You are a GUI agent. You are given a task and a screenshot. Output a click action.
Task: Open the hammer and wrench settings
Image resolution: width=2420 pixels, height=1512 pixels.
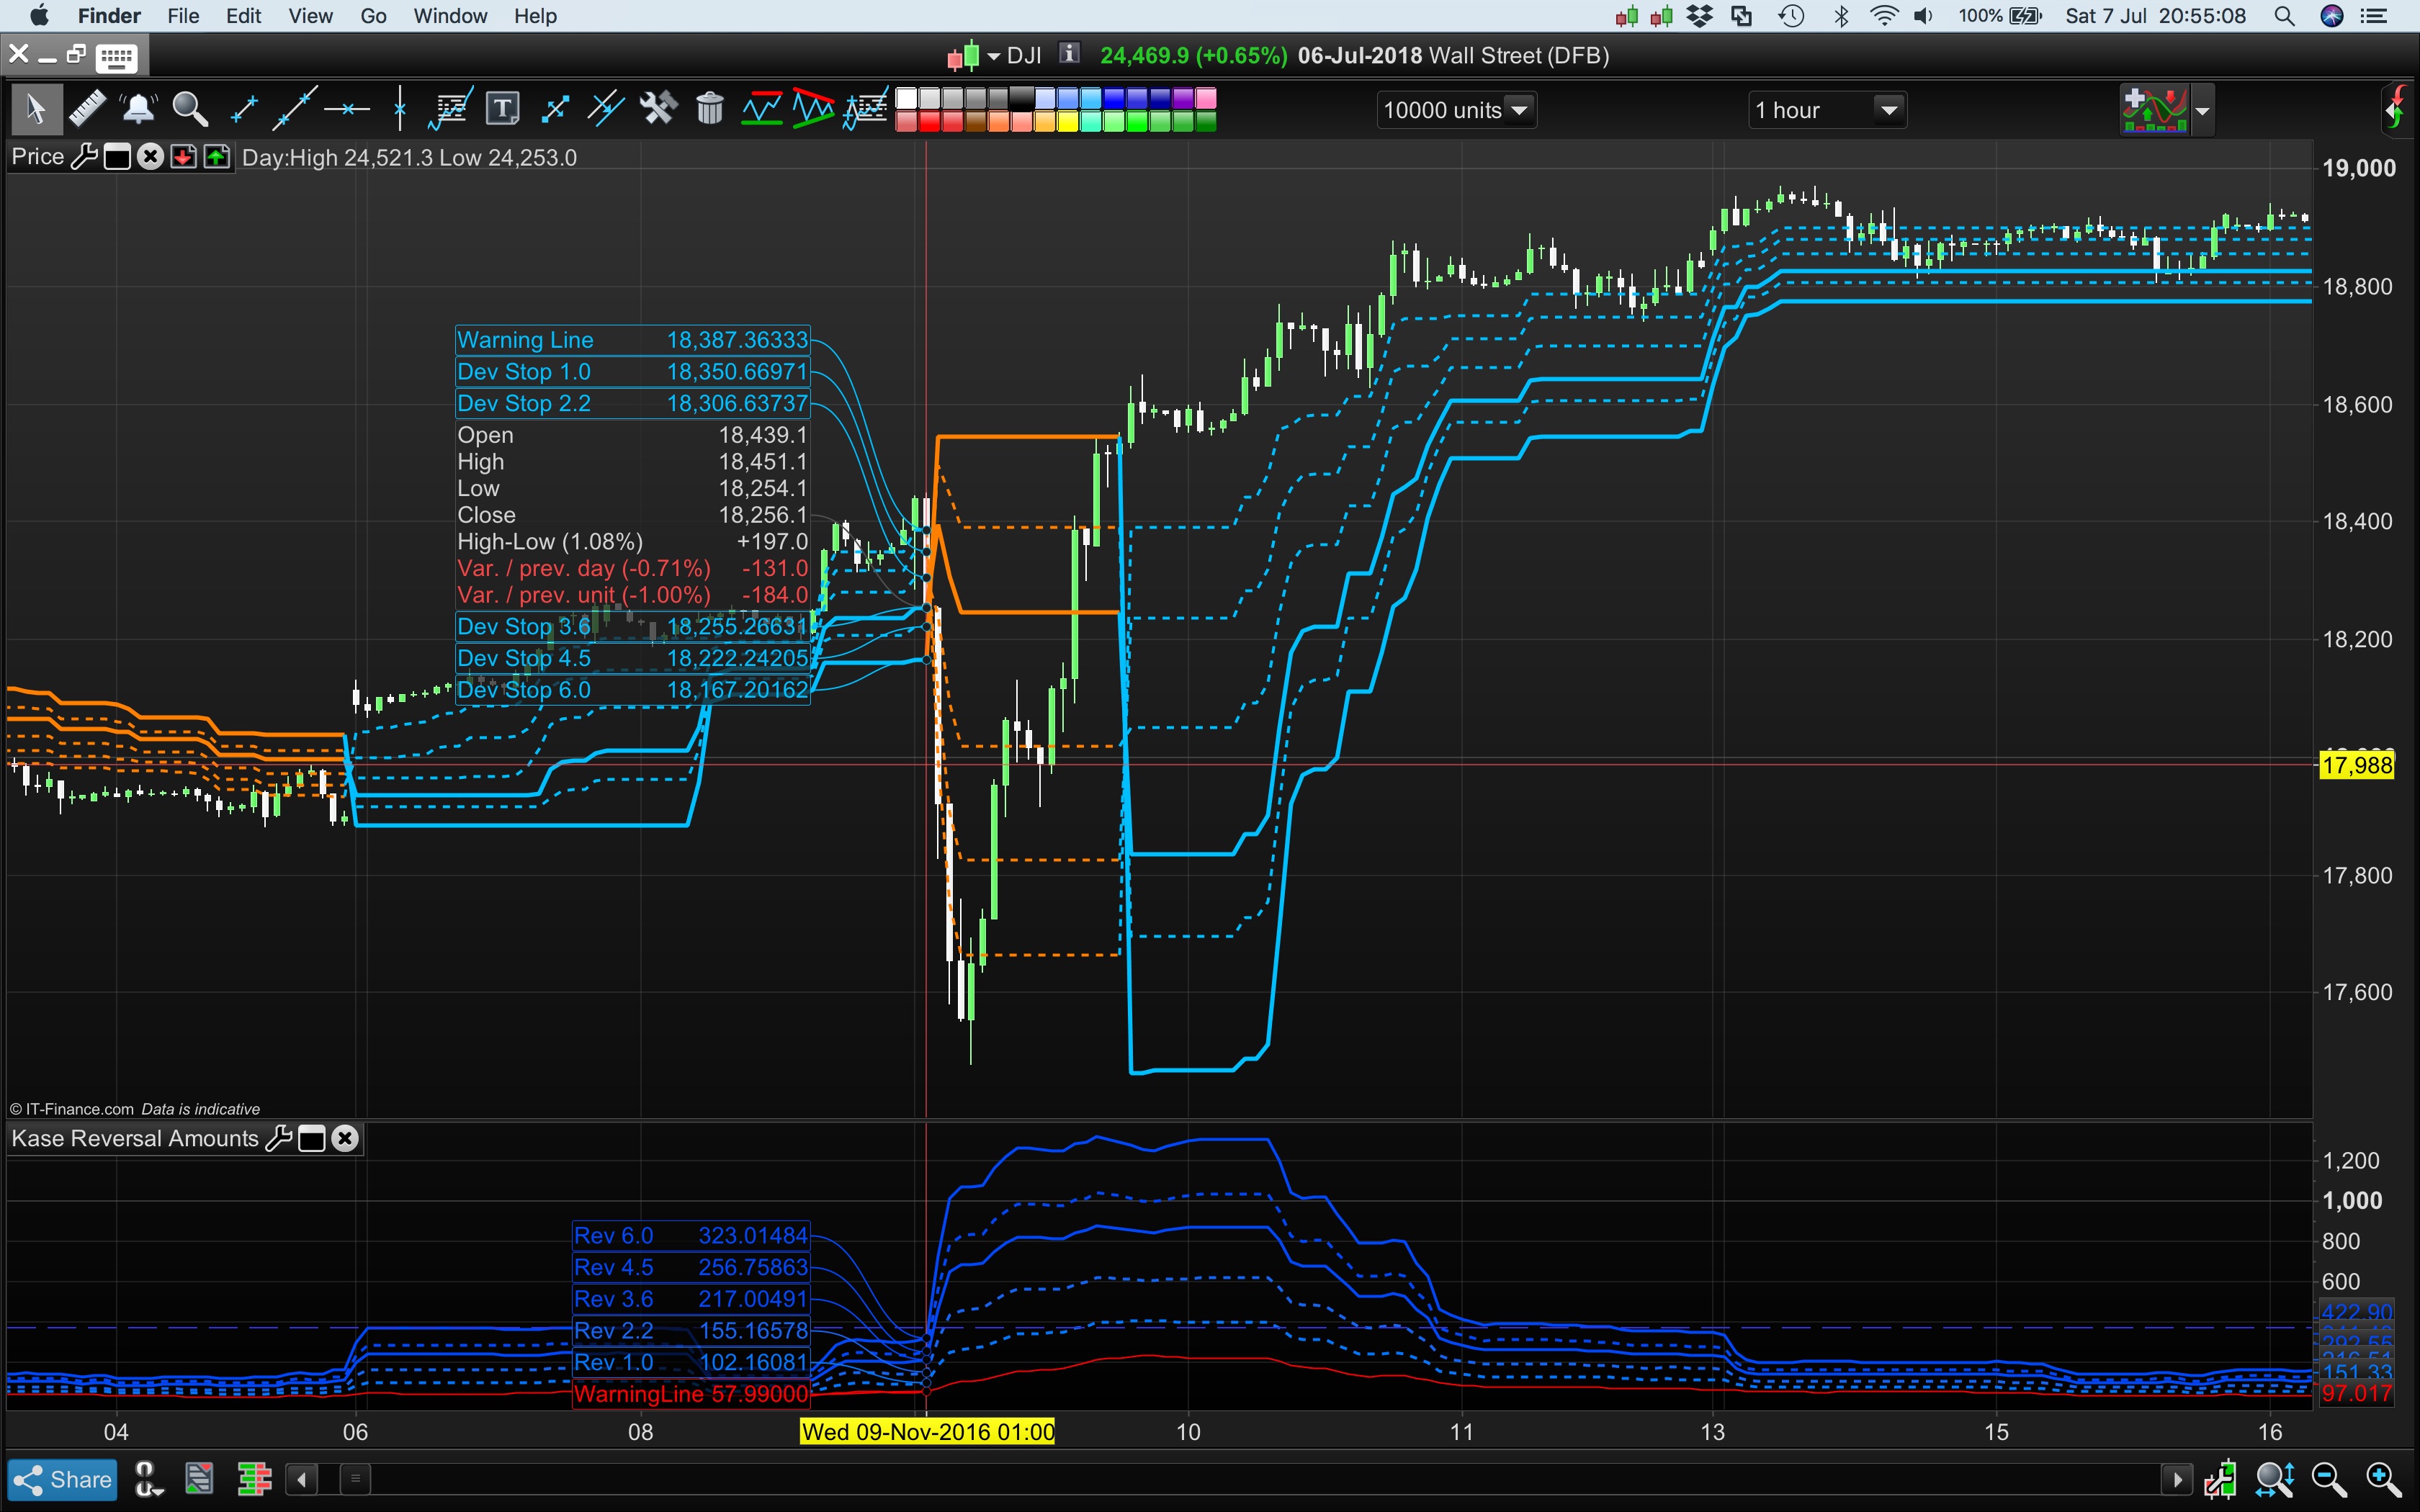[x=658, y=108]
